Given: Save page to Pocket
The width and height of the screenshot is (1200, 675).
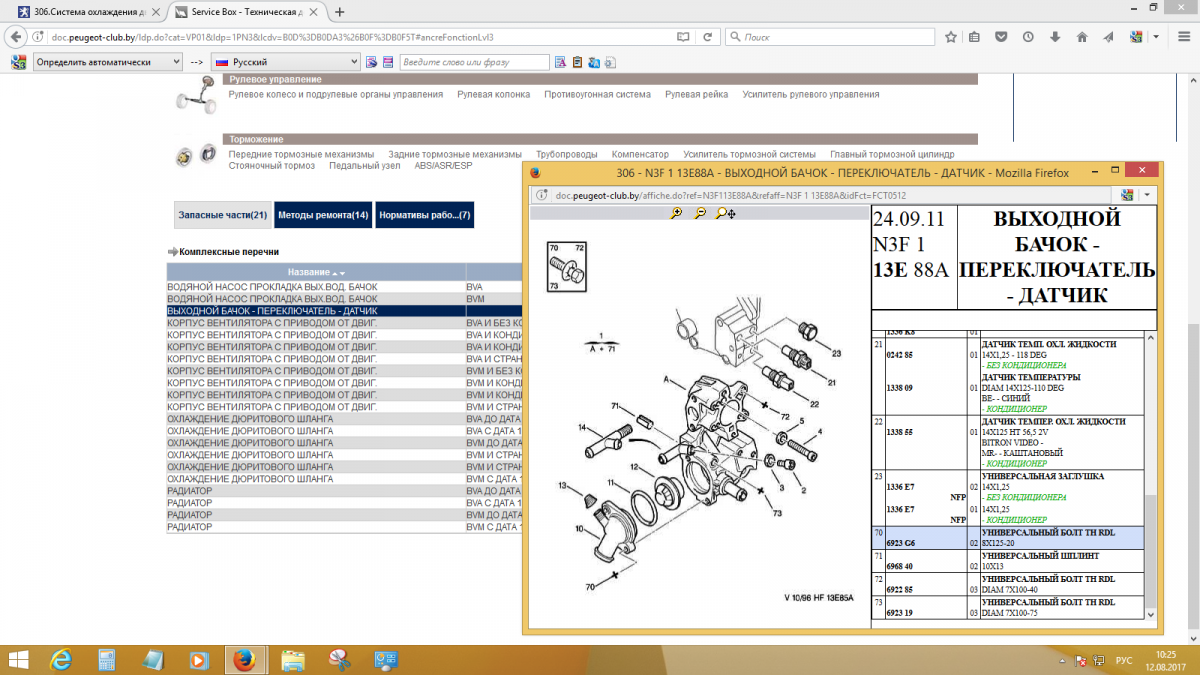Looking at the screenshot, I should (x=999, y=35).
